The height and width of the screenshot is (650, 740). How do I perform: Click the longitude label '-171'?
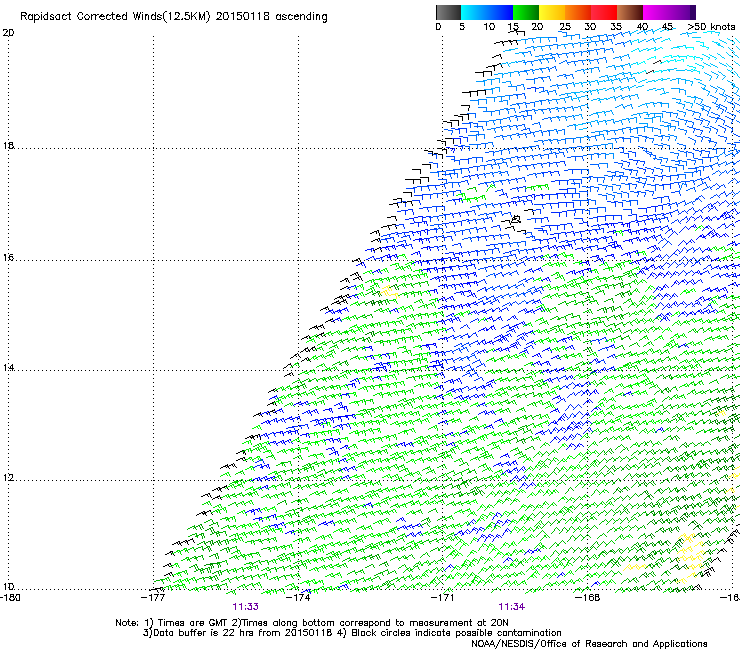(442, 597)
